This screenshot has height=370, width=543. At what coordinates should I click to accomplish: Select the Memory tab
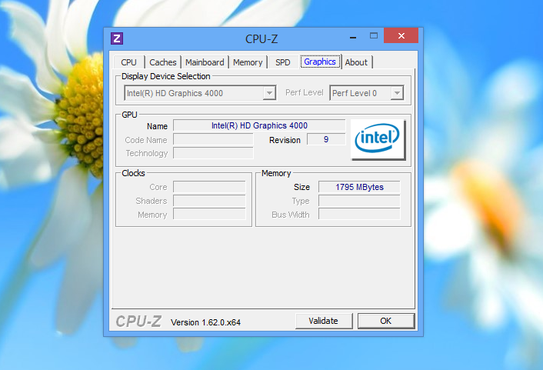pos(248,62)
